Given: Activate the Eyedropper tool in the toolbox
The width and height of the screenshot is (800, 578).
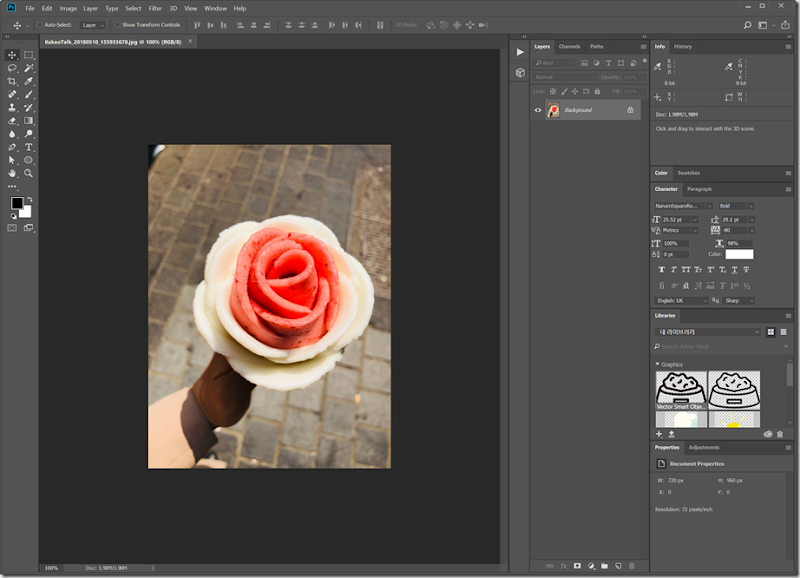Looking at the screenshot, I should (x=29, y=81).
